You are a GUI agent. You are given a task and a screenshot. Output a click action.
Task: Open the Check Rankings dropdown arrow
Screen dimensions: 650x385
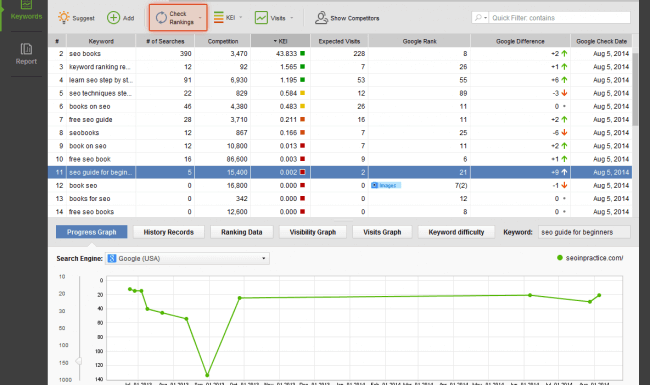coord(200,18)
